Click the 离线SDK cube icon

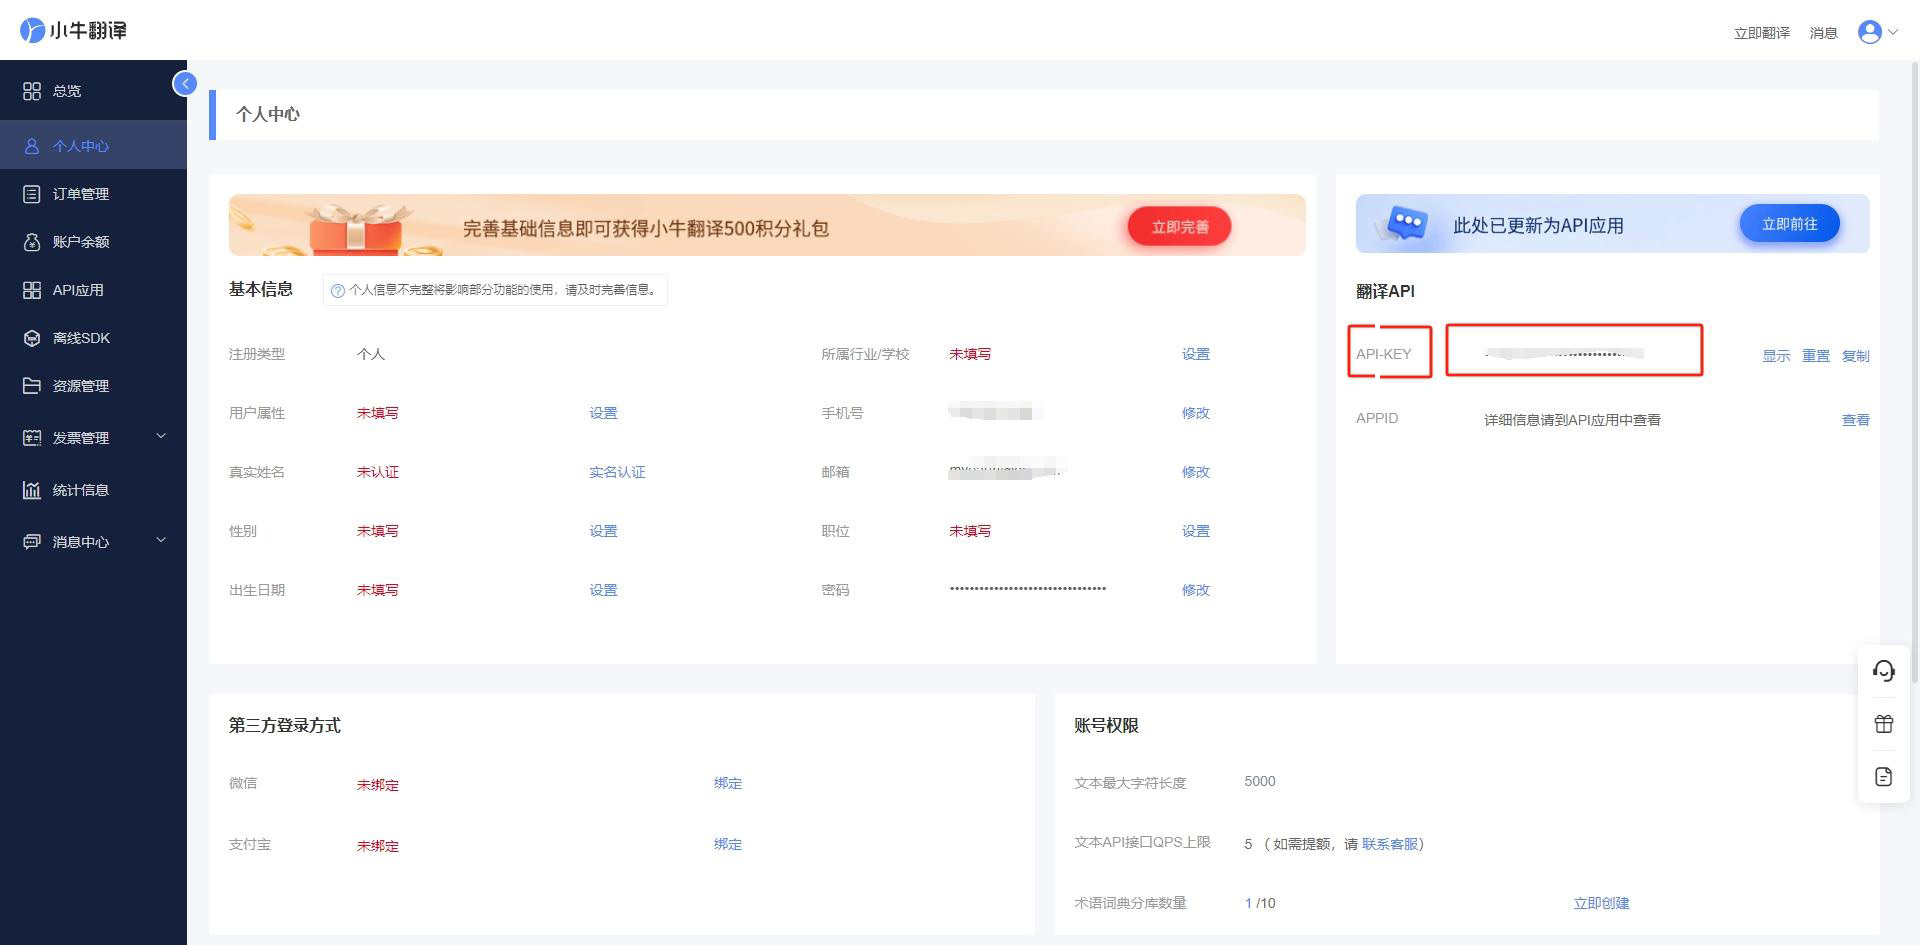[x=32, y=338]
